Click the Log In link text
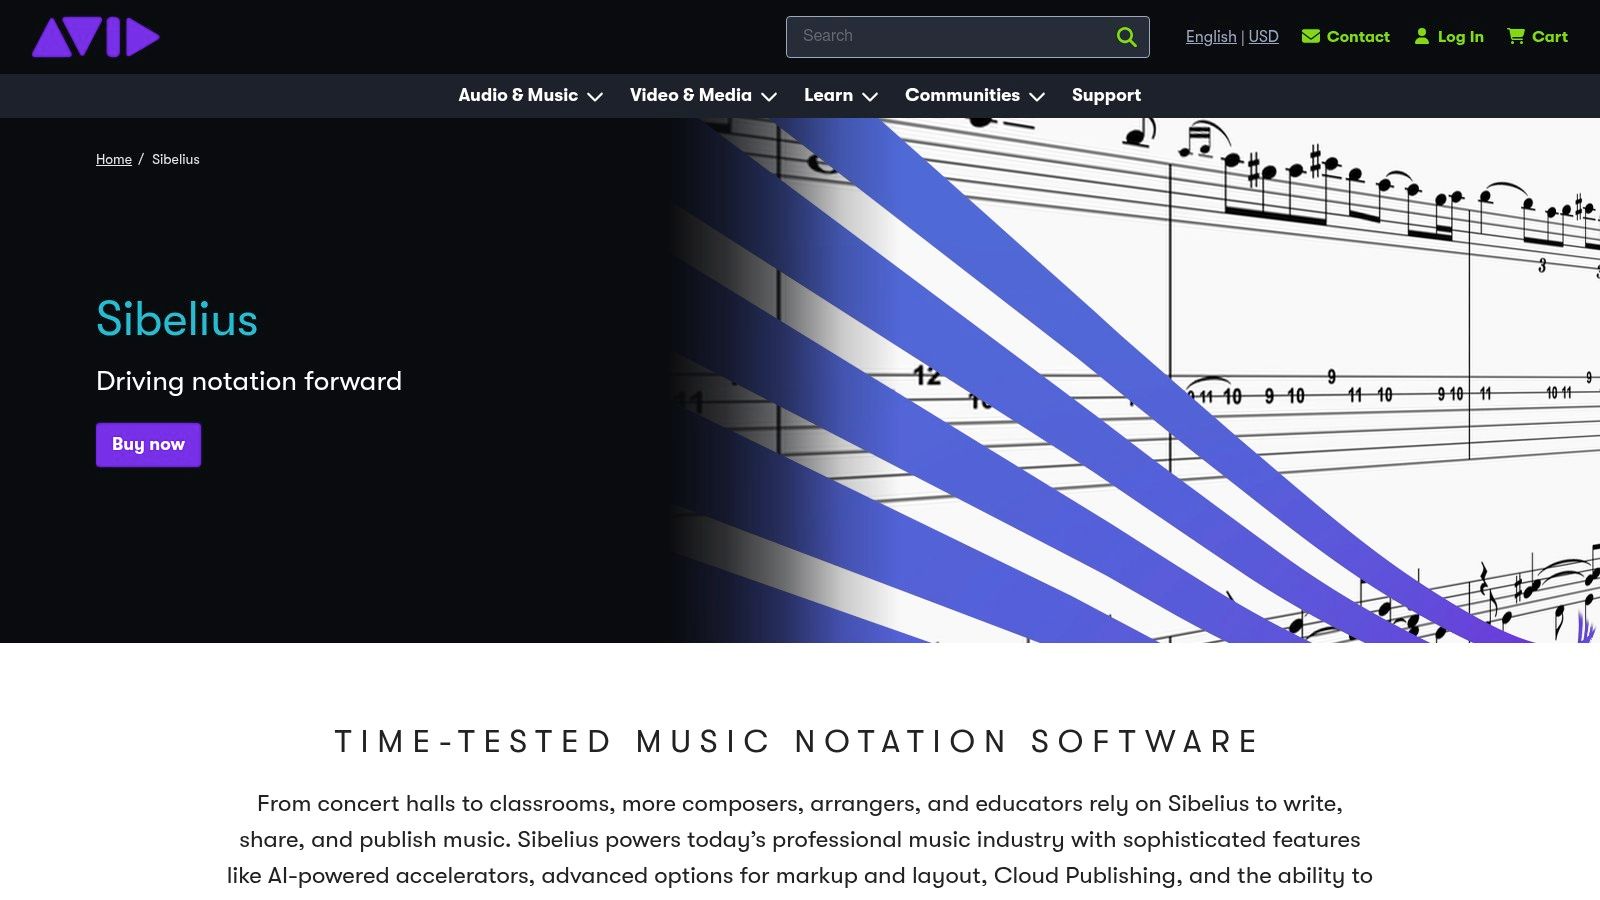The height and width of the screenshot is (900, 1600). 1459,36
